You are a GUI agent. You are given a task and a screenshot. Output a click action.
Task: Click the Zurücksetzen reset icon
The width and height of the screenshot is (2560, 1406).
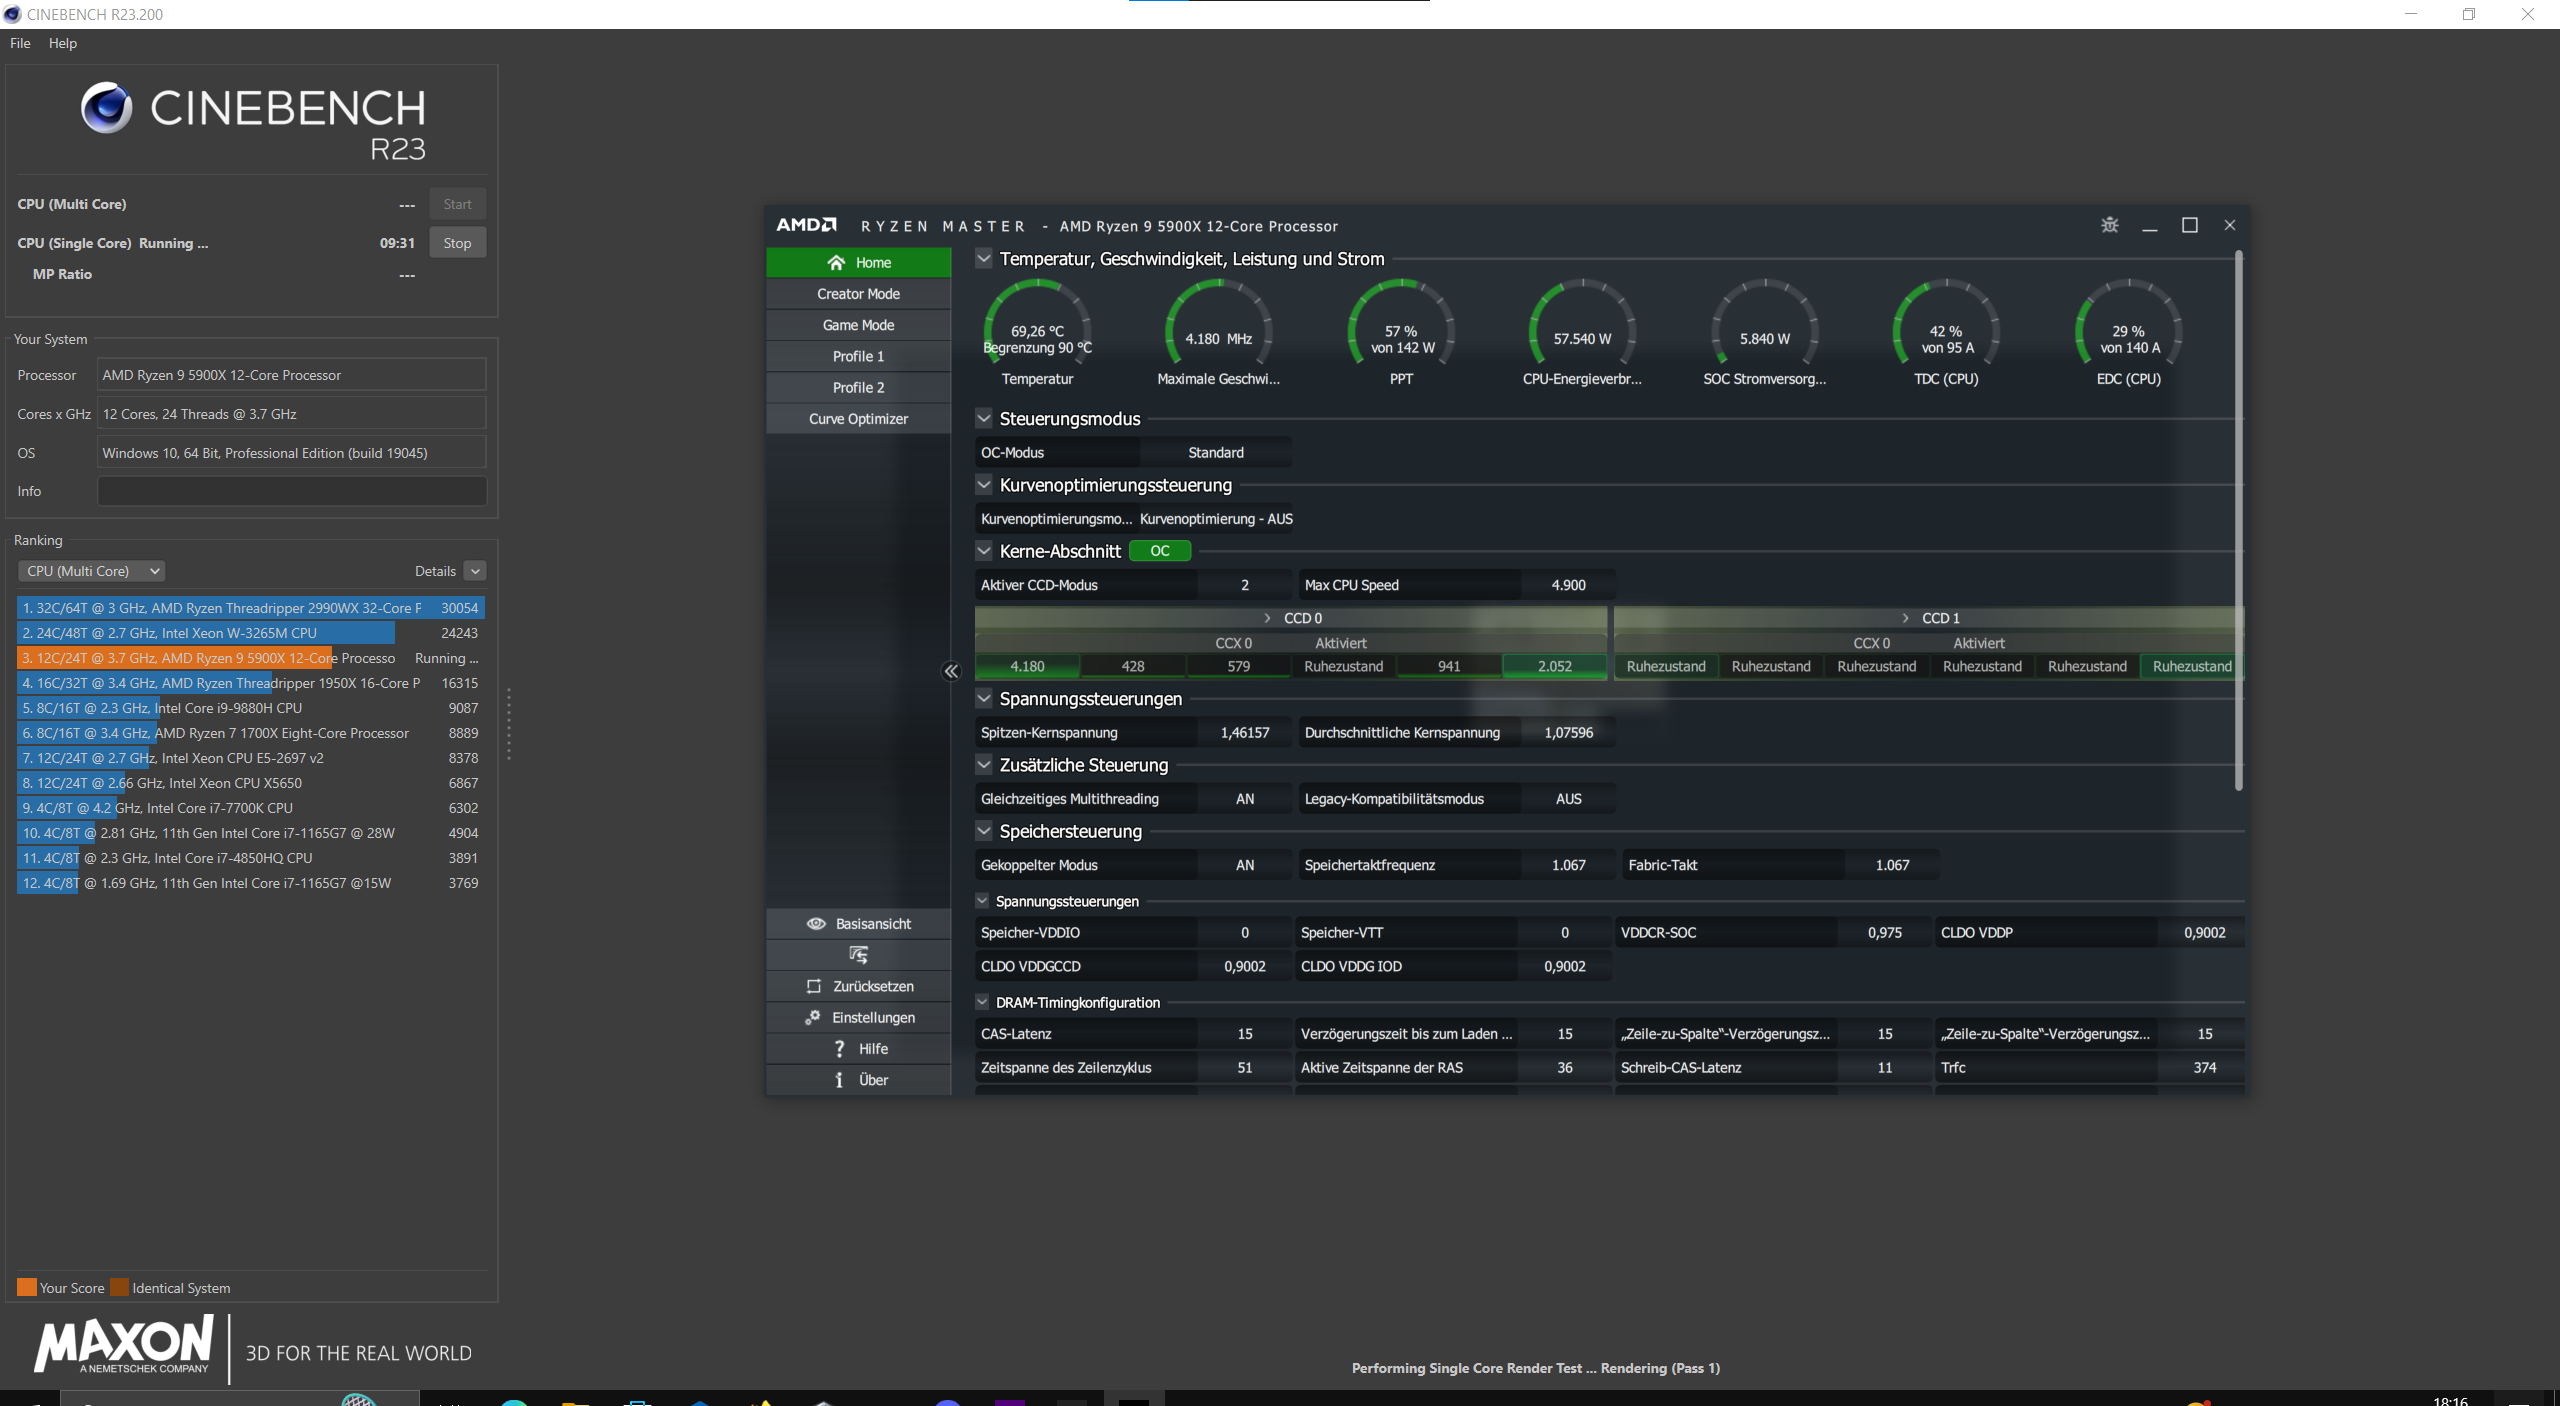pos(814,986)
